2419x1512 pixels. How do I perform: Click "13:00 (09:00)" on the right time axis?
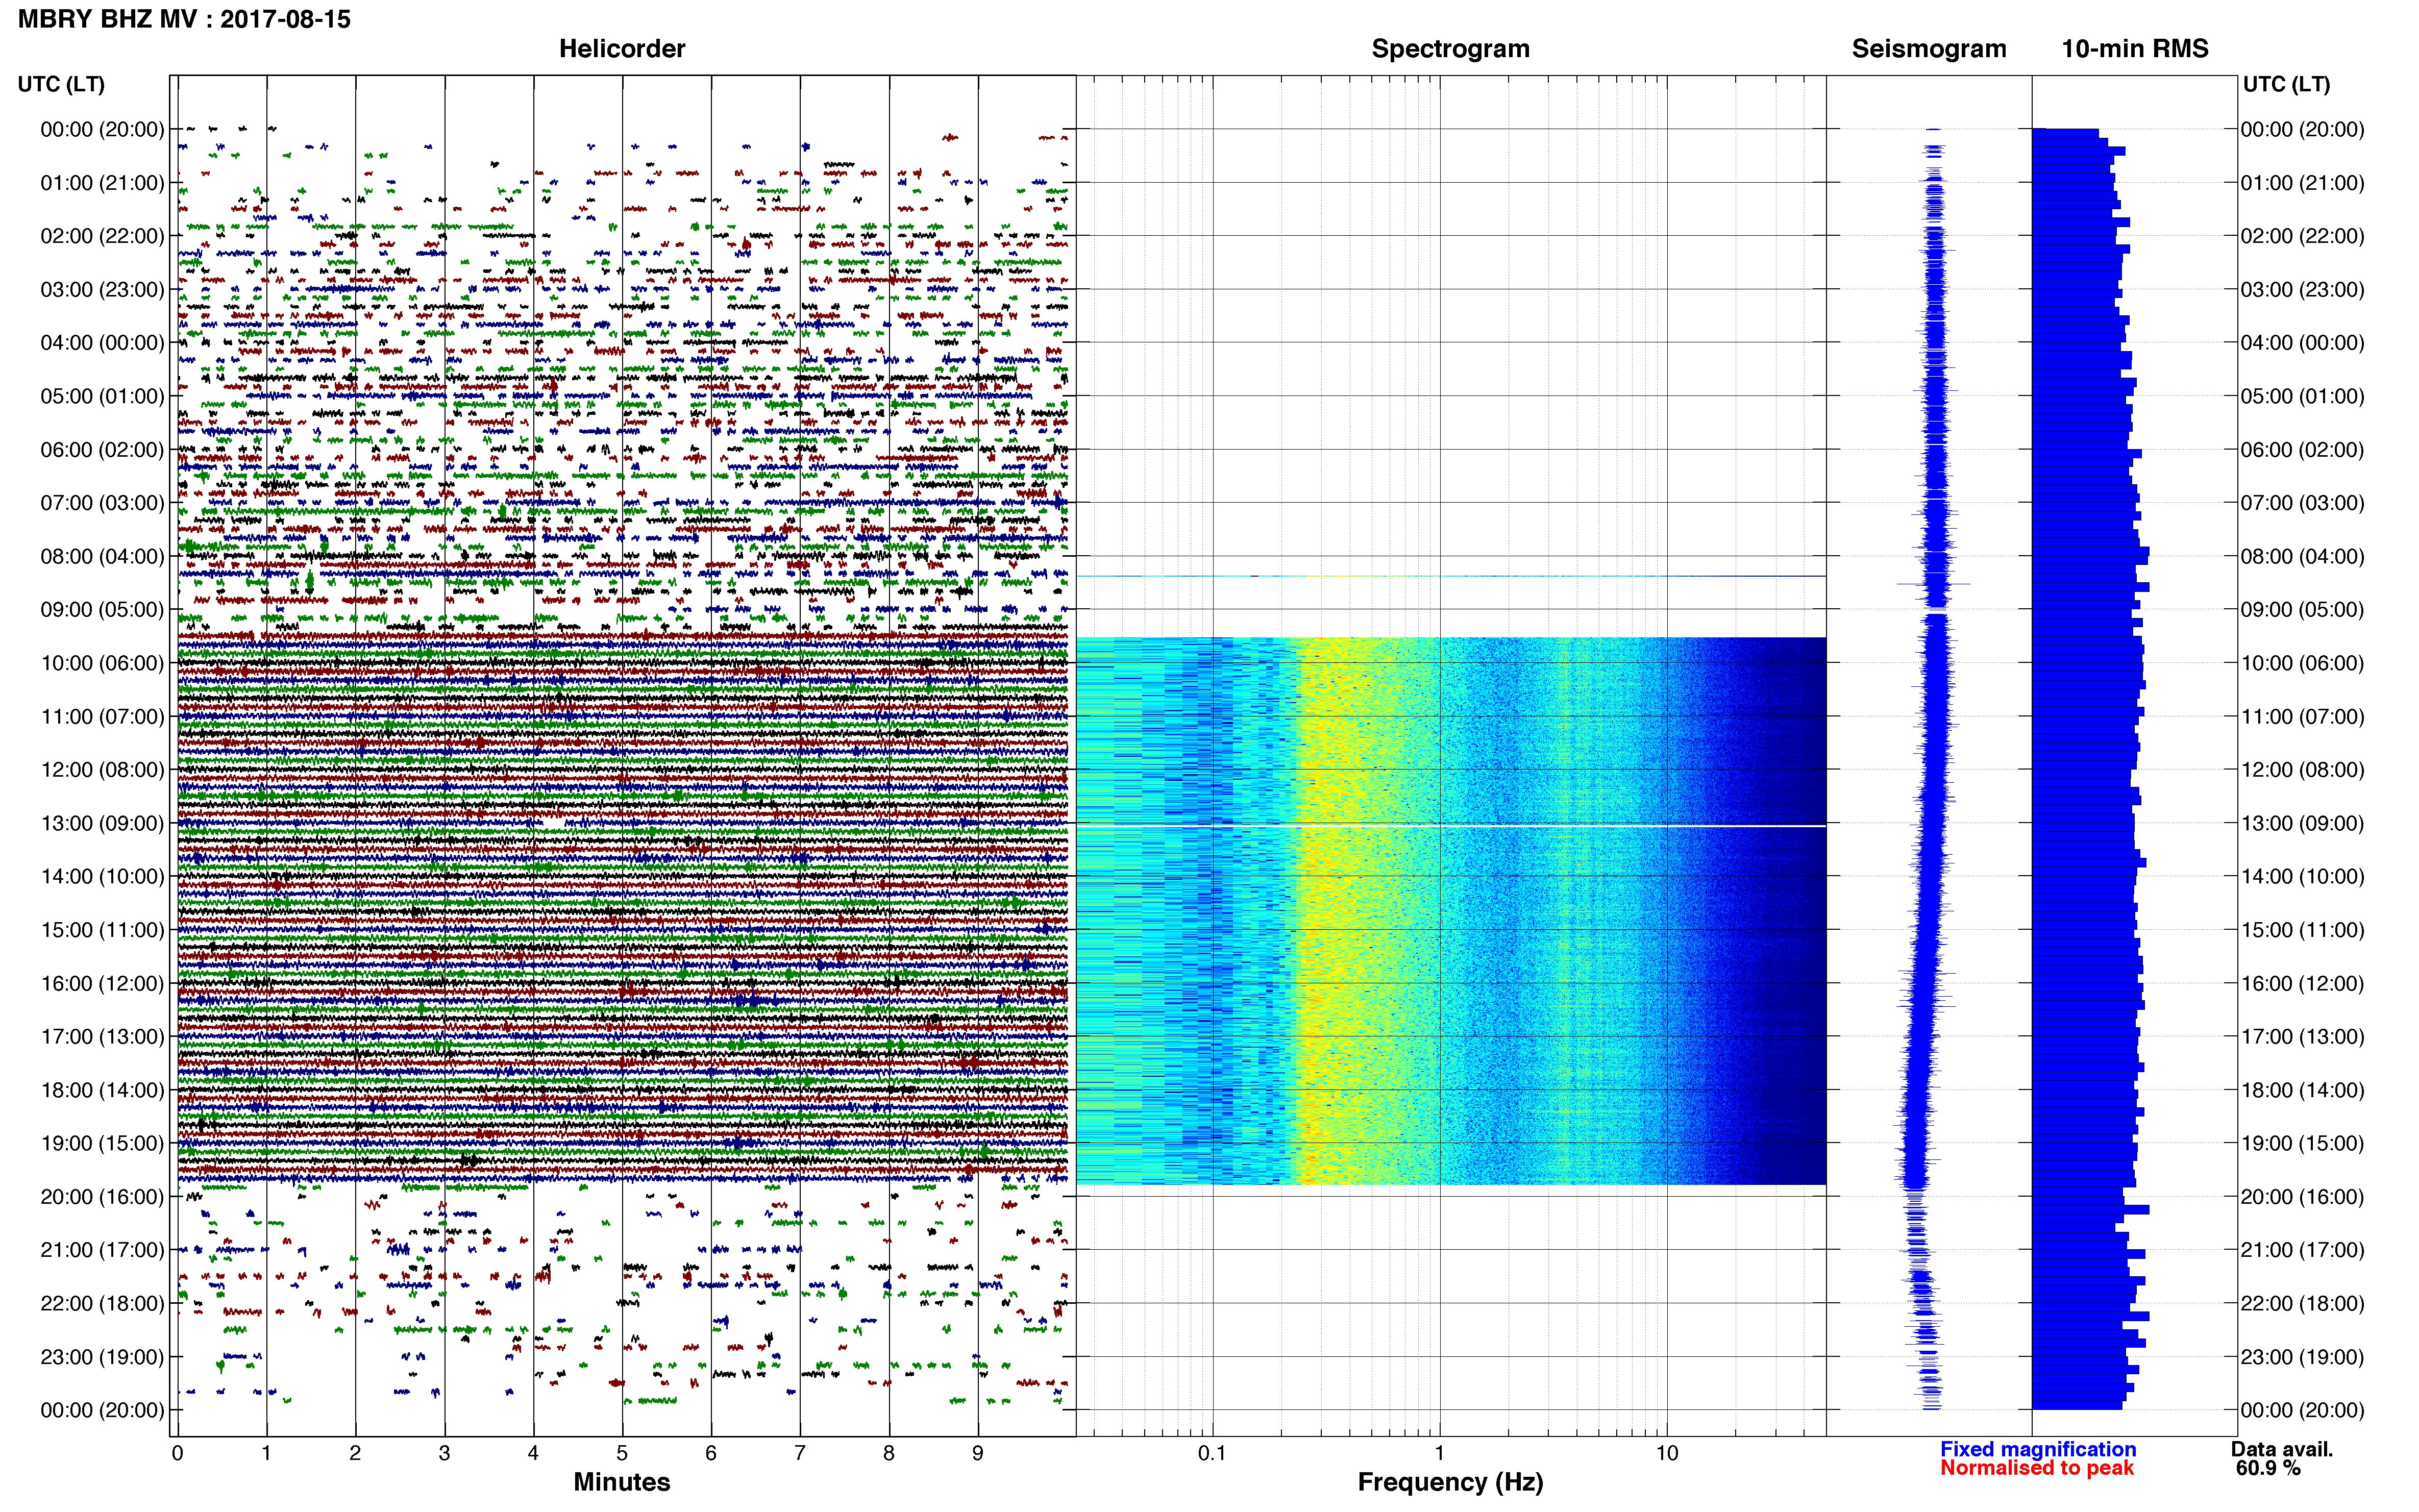pos(2302,823)
